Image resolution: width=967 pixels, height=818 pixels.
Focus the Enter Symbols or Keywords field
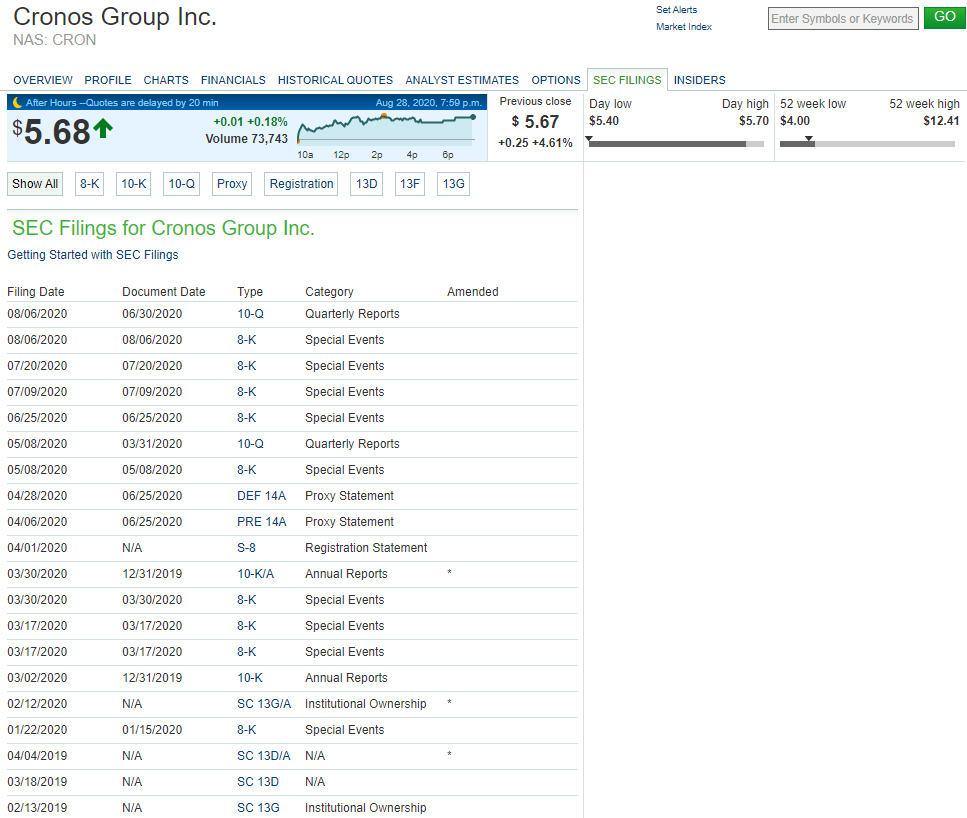pyautogui.click(x=843, y=19)
